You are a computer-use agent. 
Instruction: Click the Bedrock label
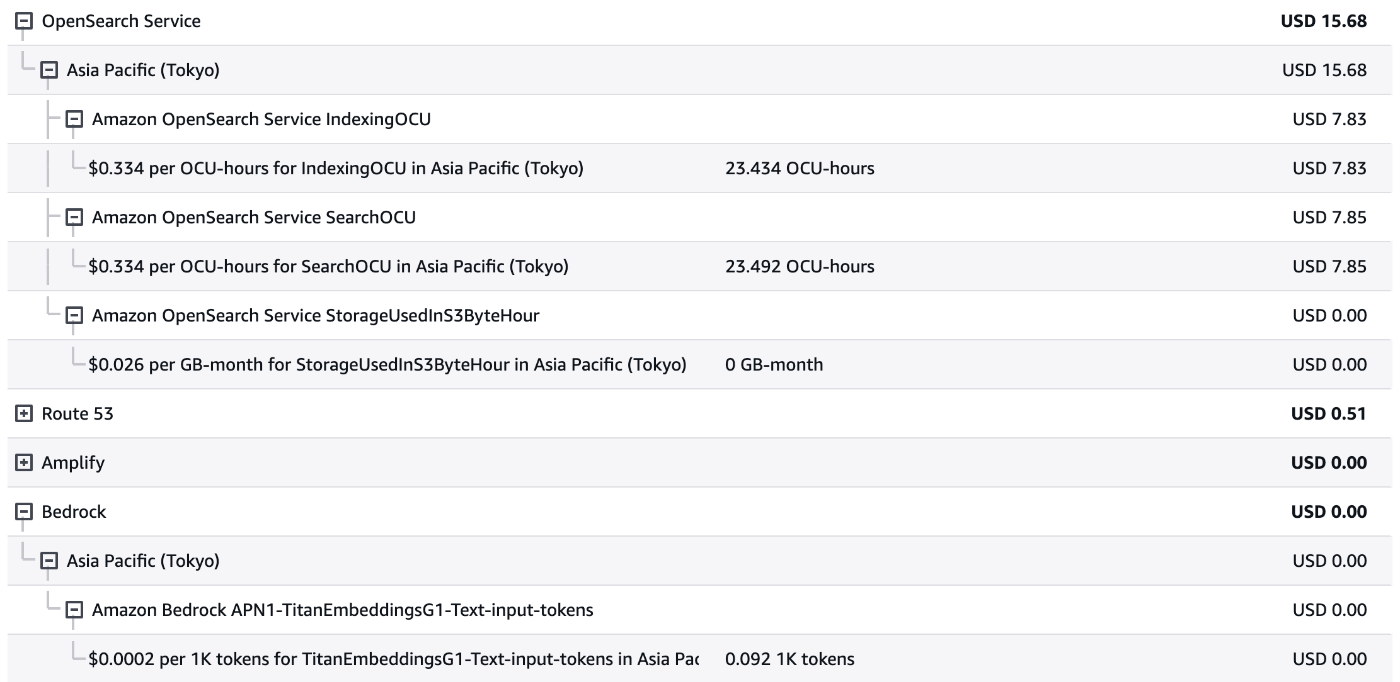click(x=73, y=511)
